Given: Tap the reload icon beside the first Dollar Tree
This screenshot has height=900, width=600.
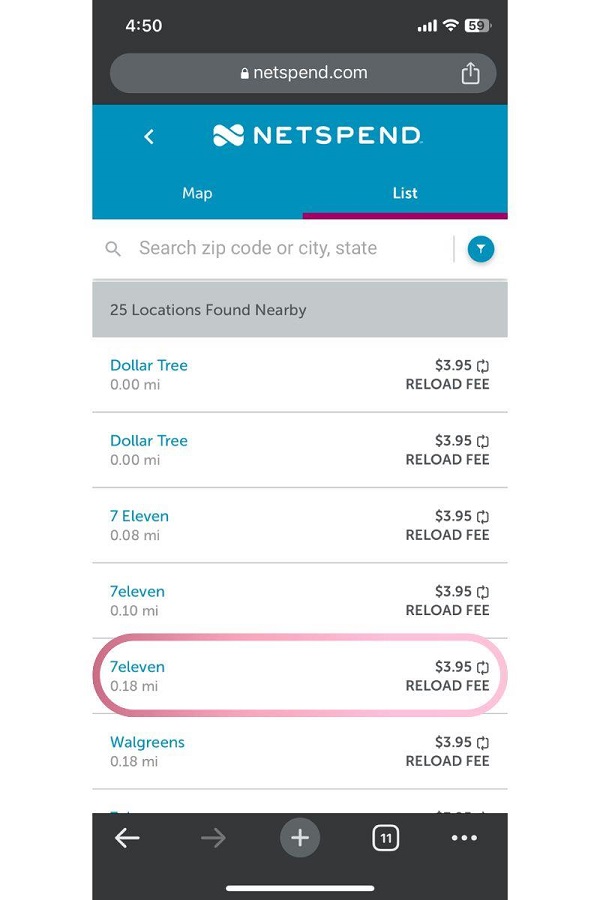Looking at the screenshot, I should click(x=482, y=365).
